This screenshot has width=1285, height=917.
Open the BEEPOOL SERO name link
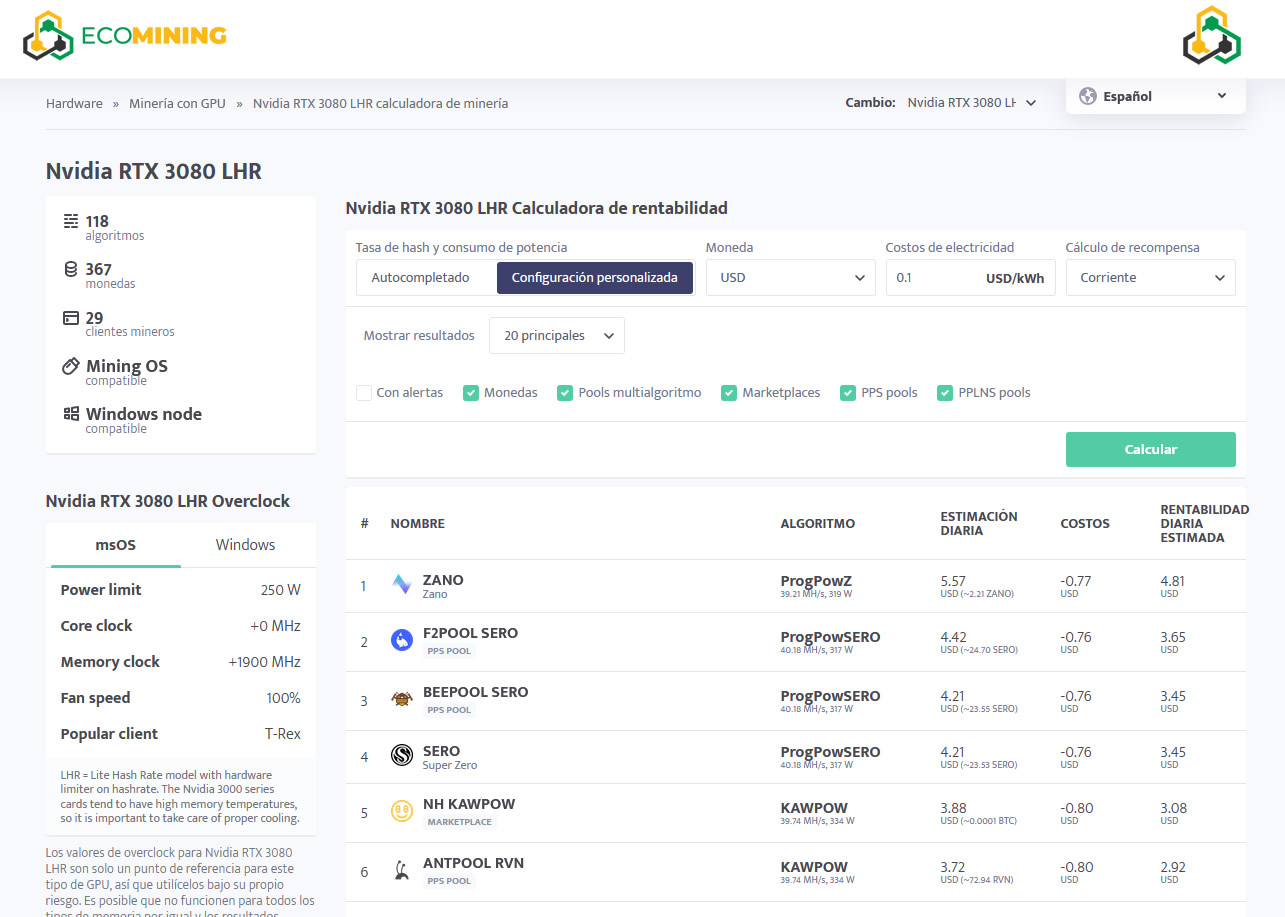click(475, 692)
